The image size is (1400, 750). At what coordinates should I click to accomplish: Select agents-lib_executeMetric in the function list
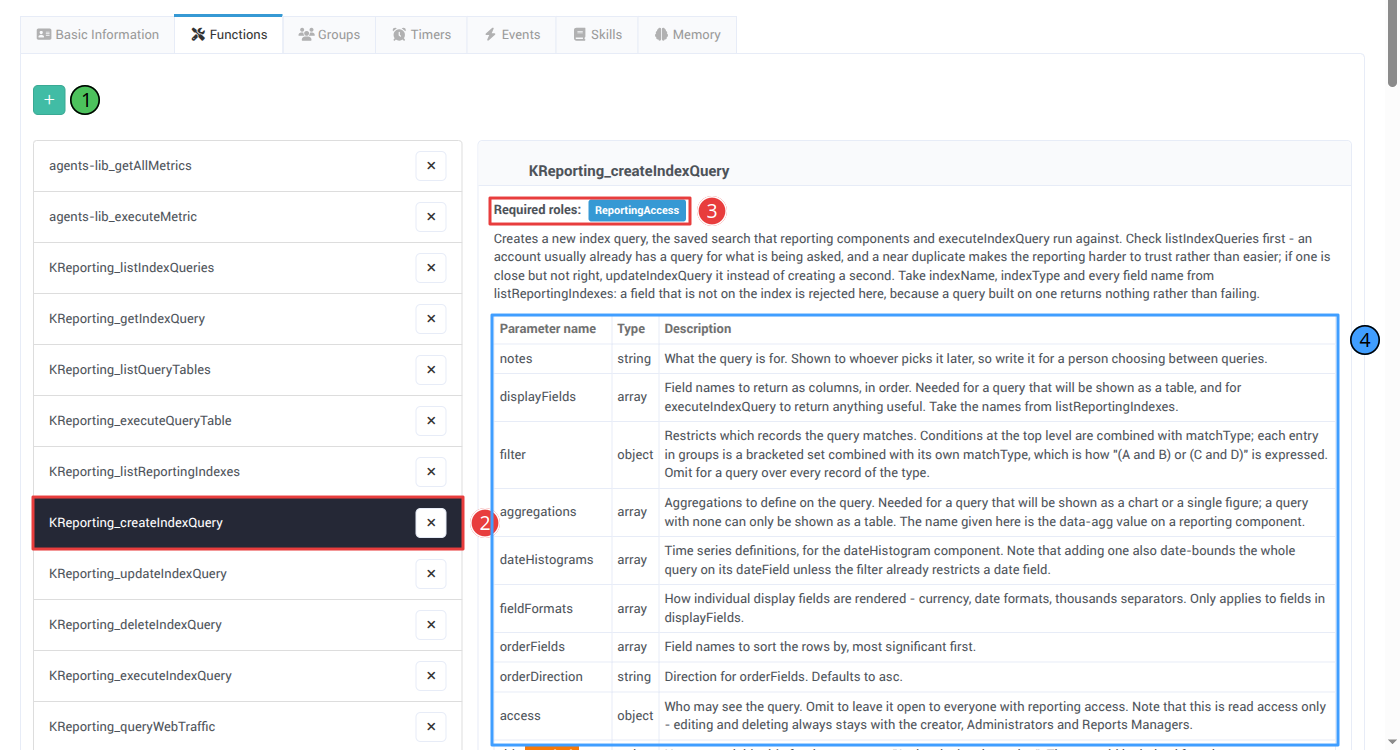248,217
